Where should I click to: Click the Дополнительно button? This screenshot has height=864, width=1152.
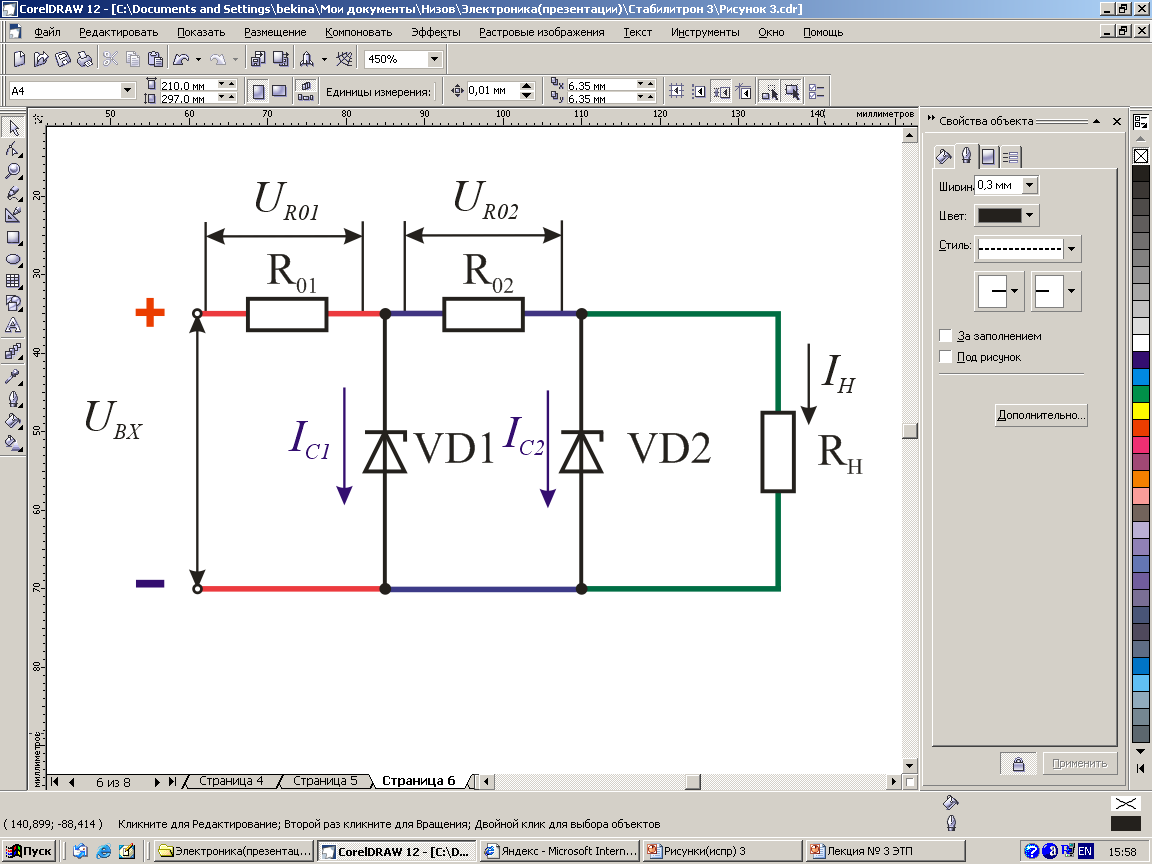[1040, 415]
